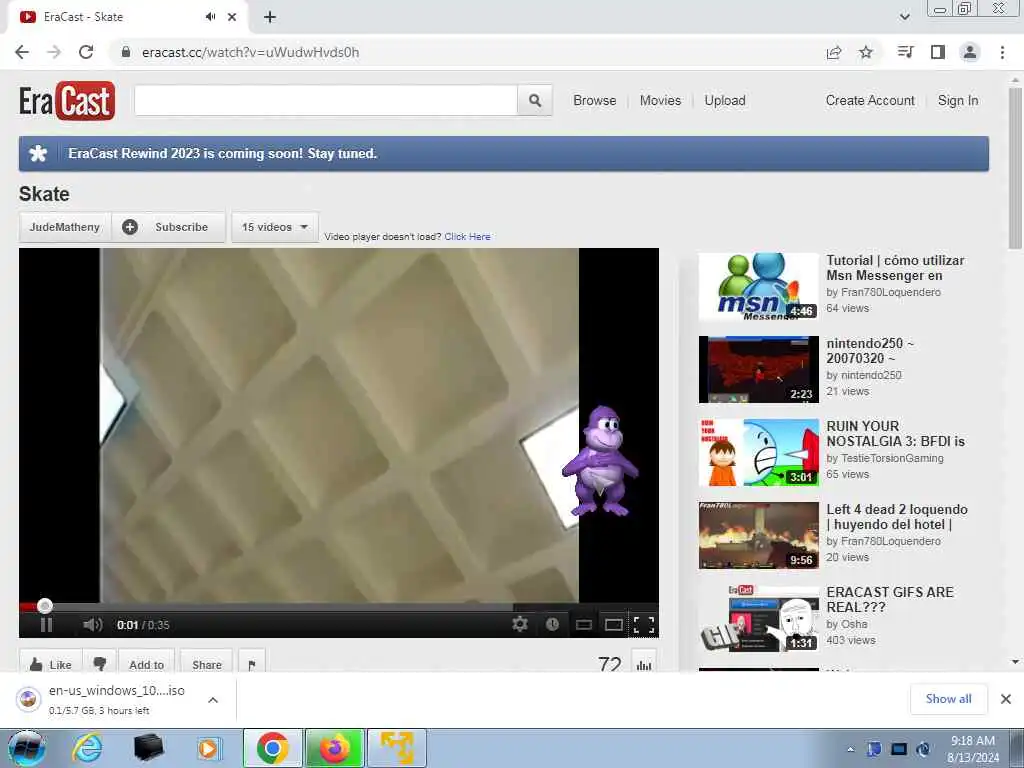Subscribe to JudeMatheny channel
Image resolution: width=1024 pixels, height=768 pixels.
point(168,227)
